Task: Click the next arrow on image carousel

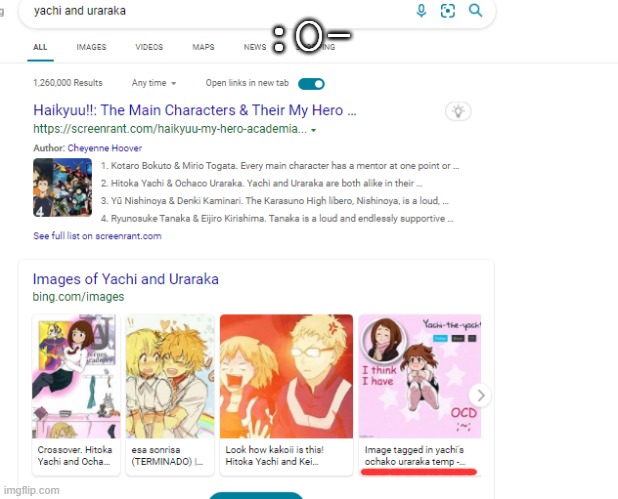Action: coord(480,395)
